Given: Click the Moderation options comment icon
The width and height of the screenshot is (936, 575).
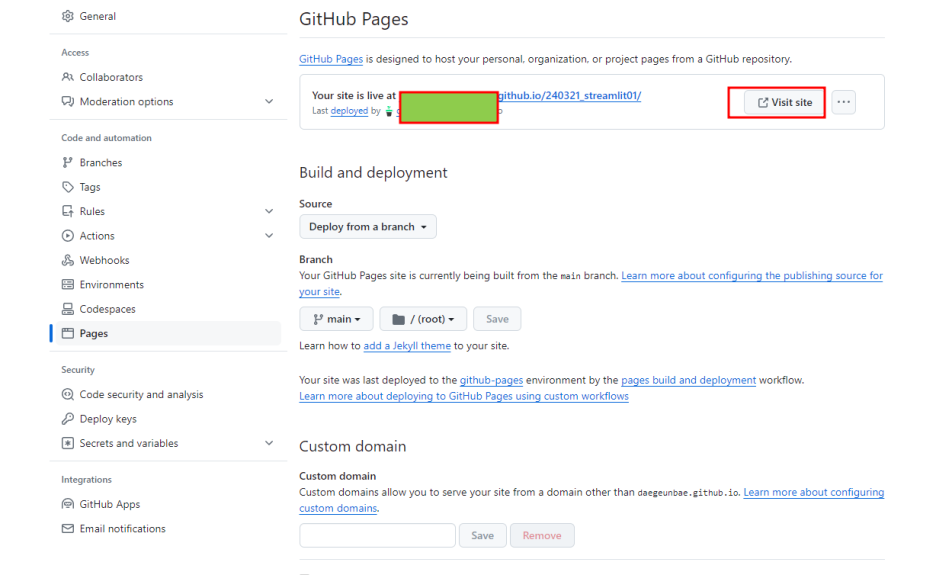Looking at the screenshot, I should click(67, 102).
